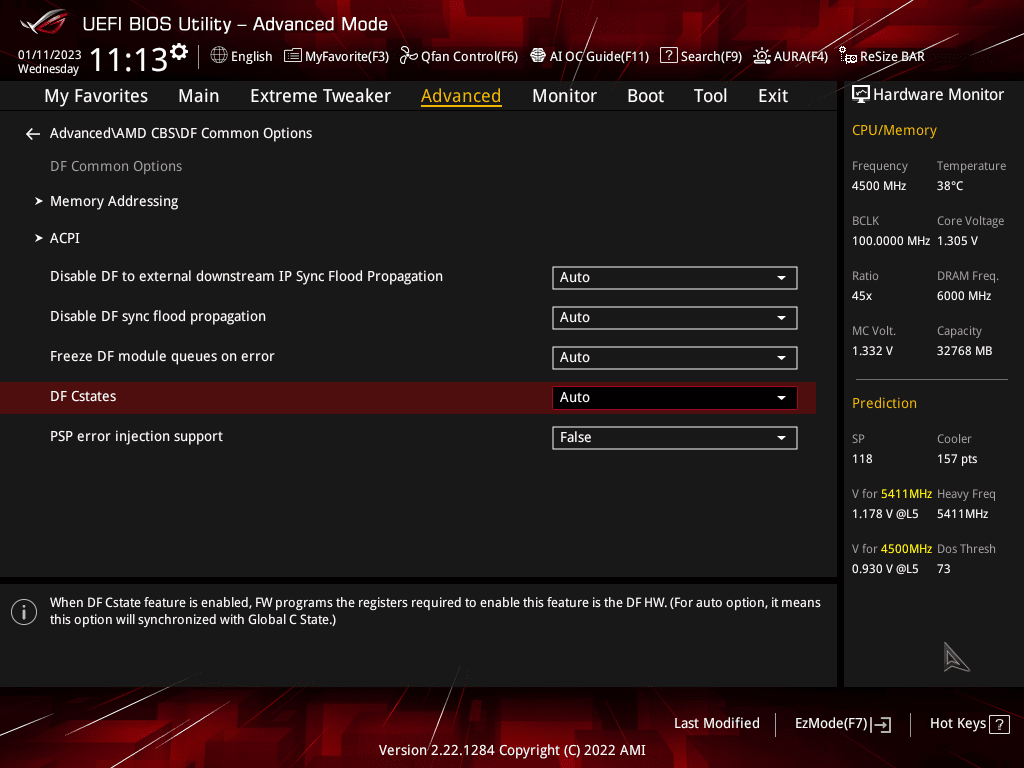Viewport: 1024px width, 768px height.
Task: Toggle the ReSize BAR icon
Action: coord(847,56)
